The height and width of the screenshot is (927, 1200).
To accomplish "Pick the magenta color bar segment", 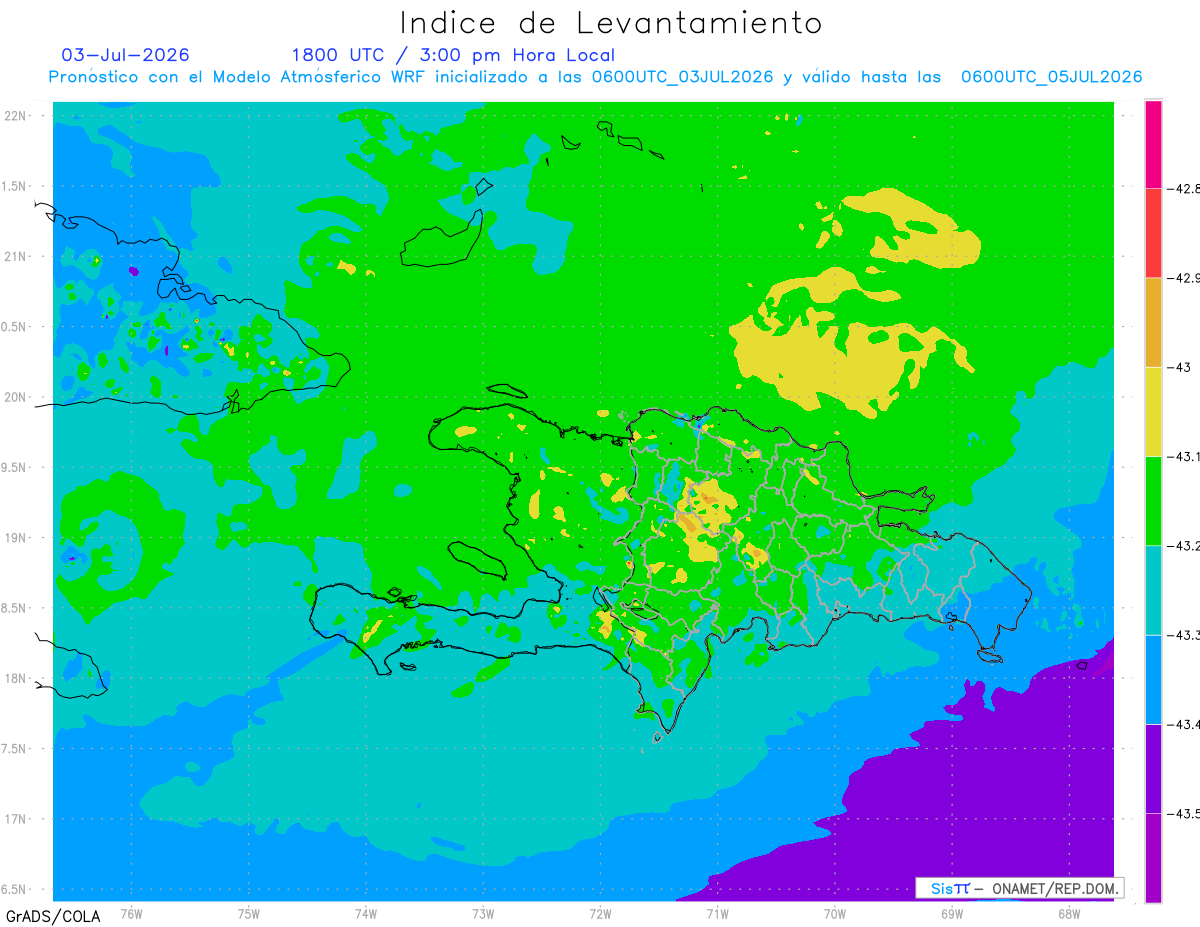I will pos(1153,144).
